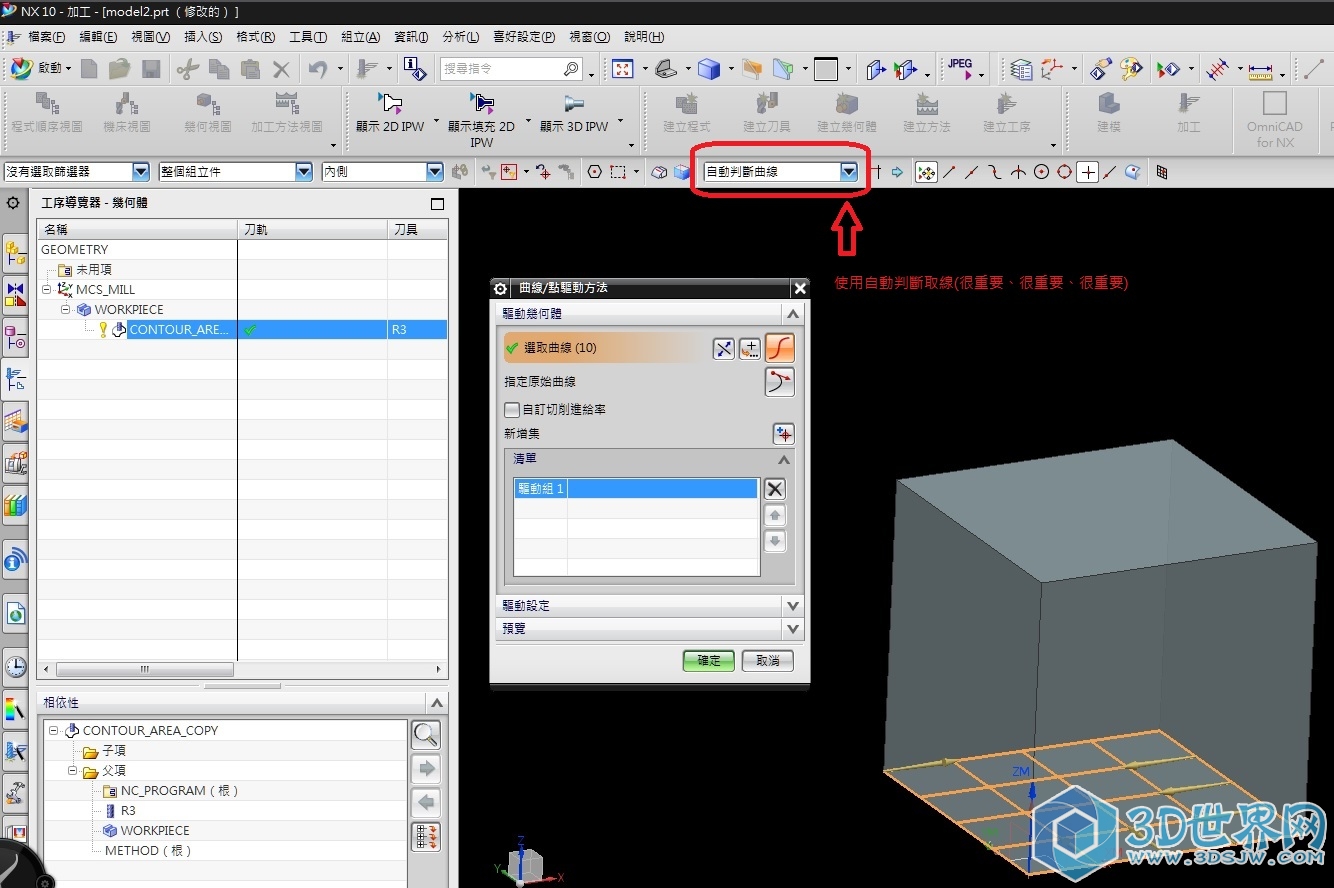Click the Show 2D IPW icon
1334x888 pixels.
389,103
